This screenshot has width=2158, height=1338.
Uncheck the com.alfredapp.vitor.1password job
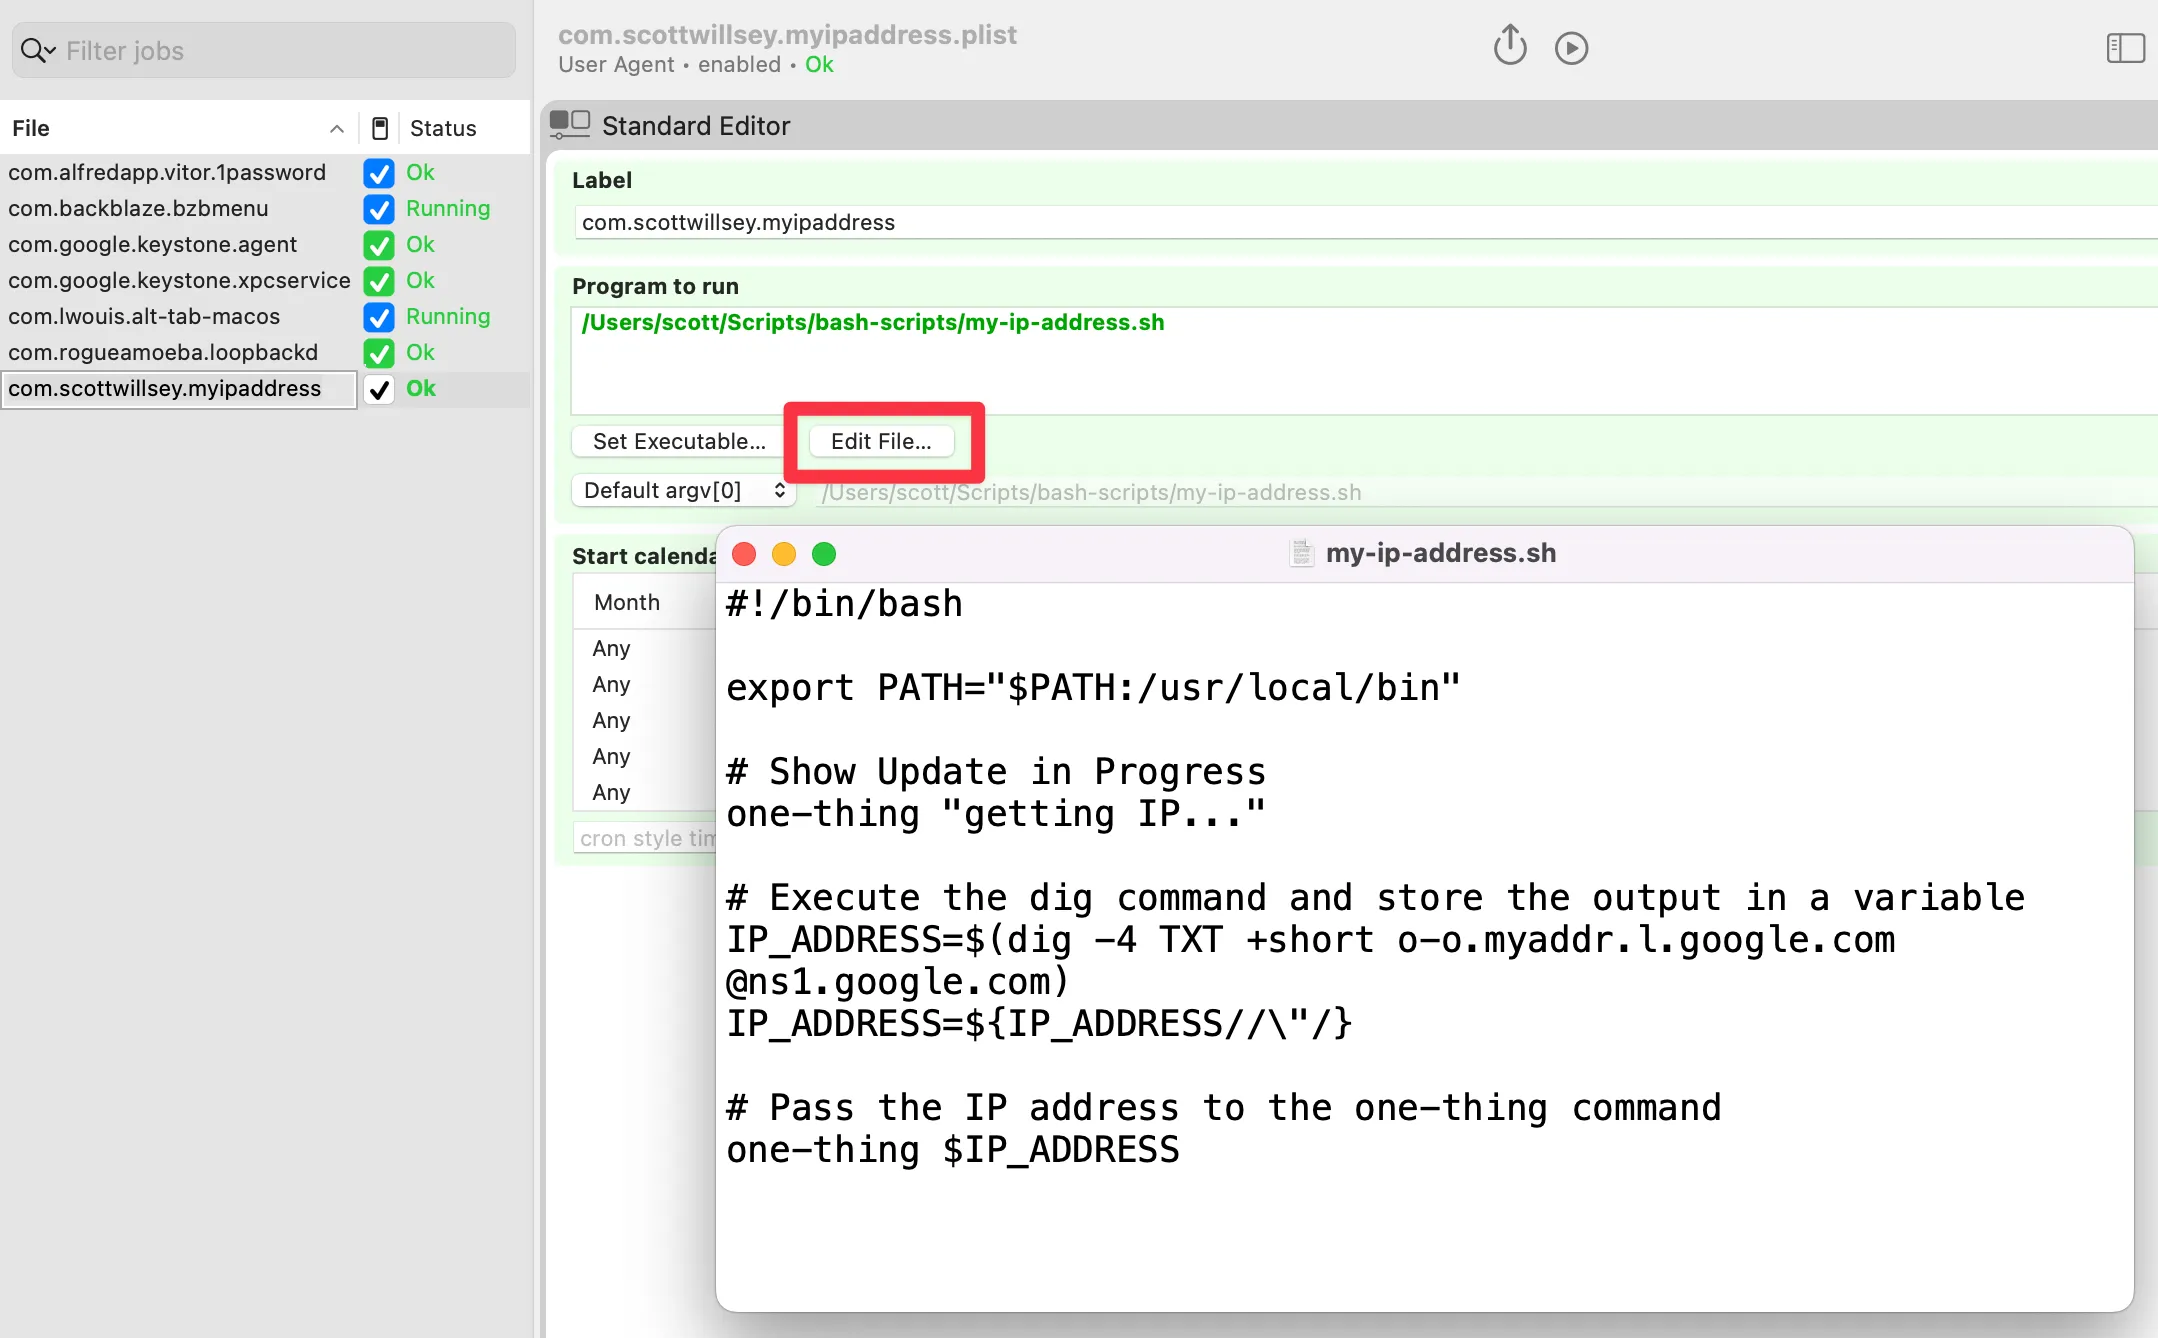point(378,173)
